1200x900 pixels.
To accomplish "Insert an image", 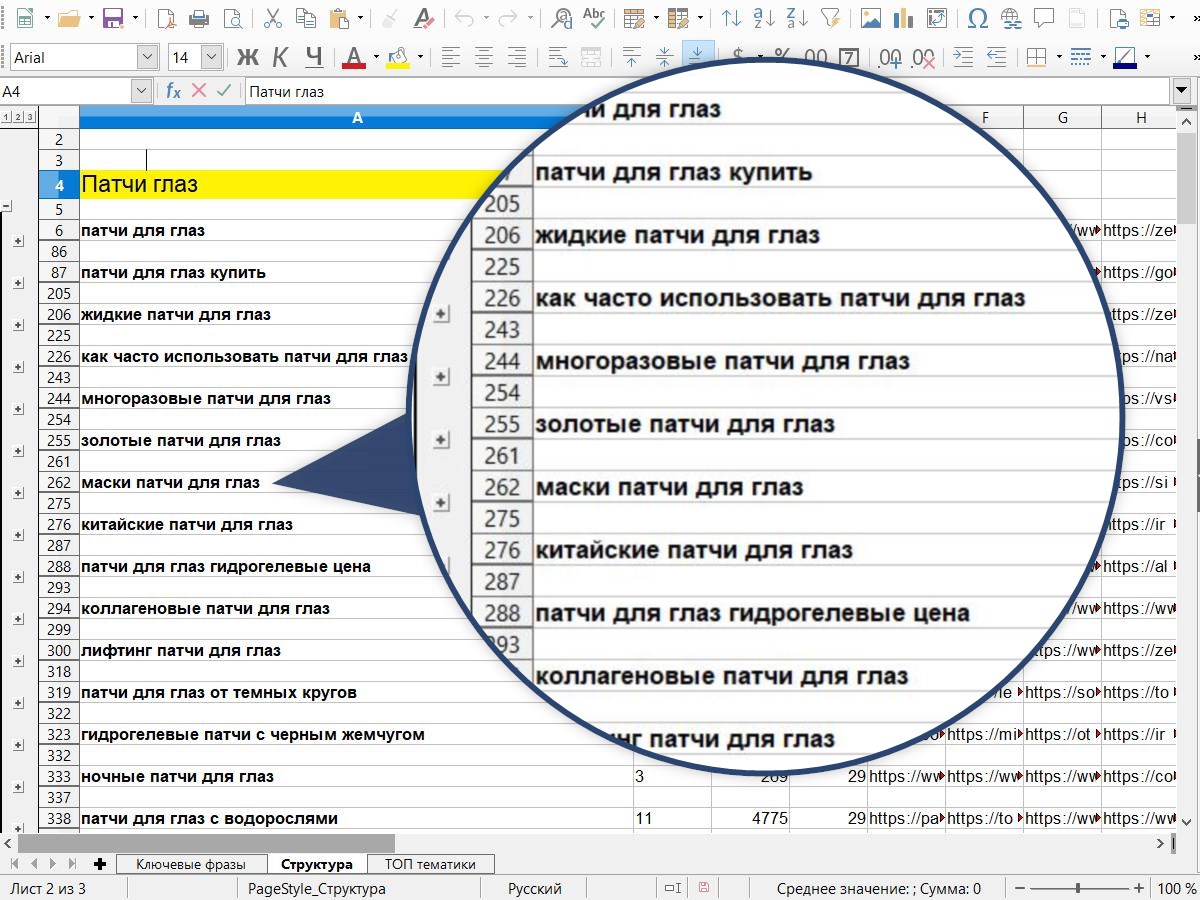I will coord(871,18).
